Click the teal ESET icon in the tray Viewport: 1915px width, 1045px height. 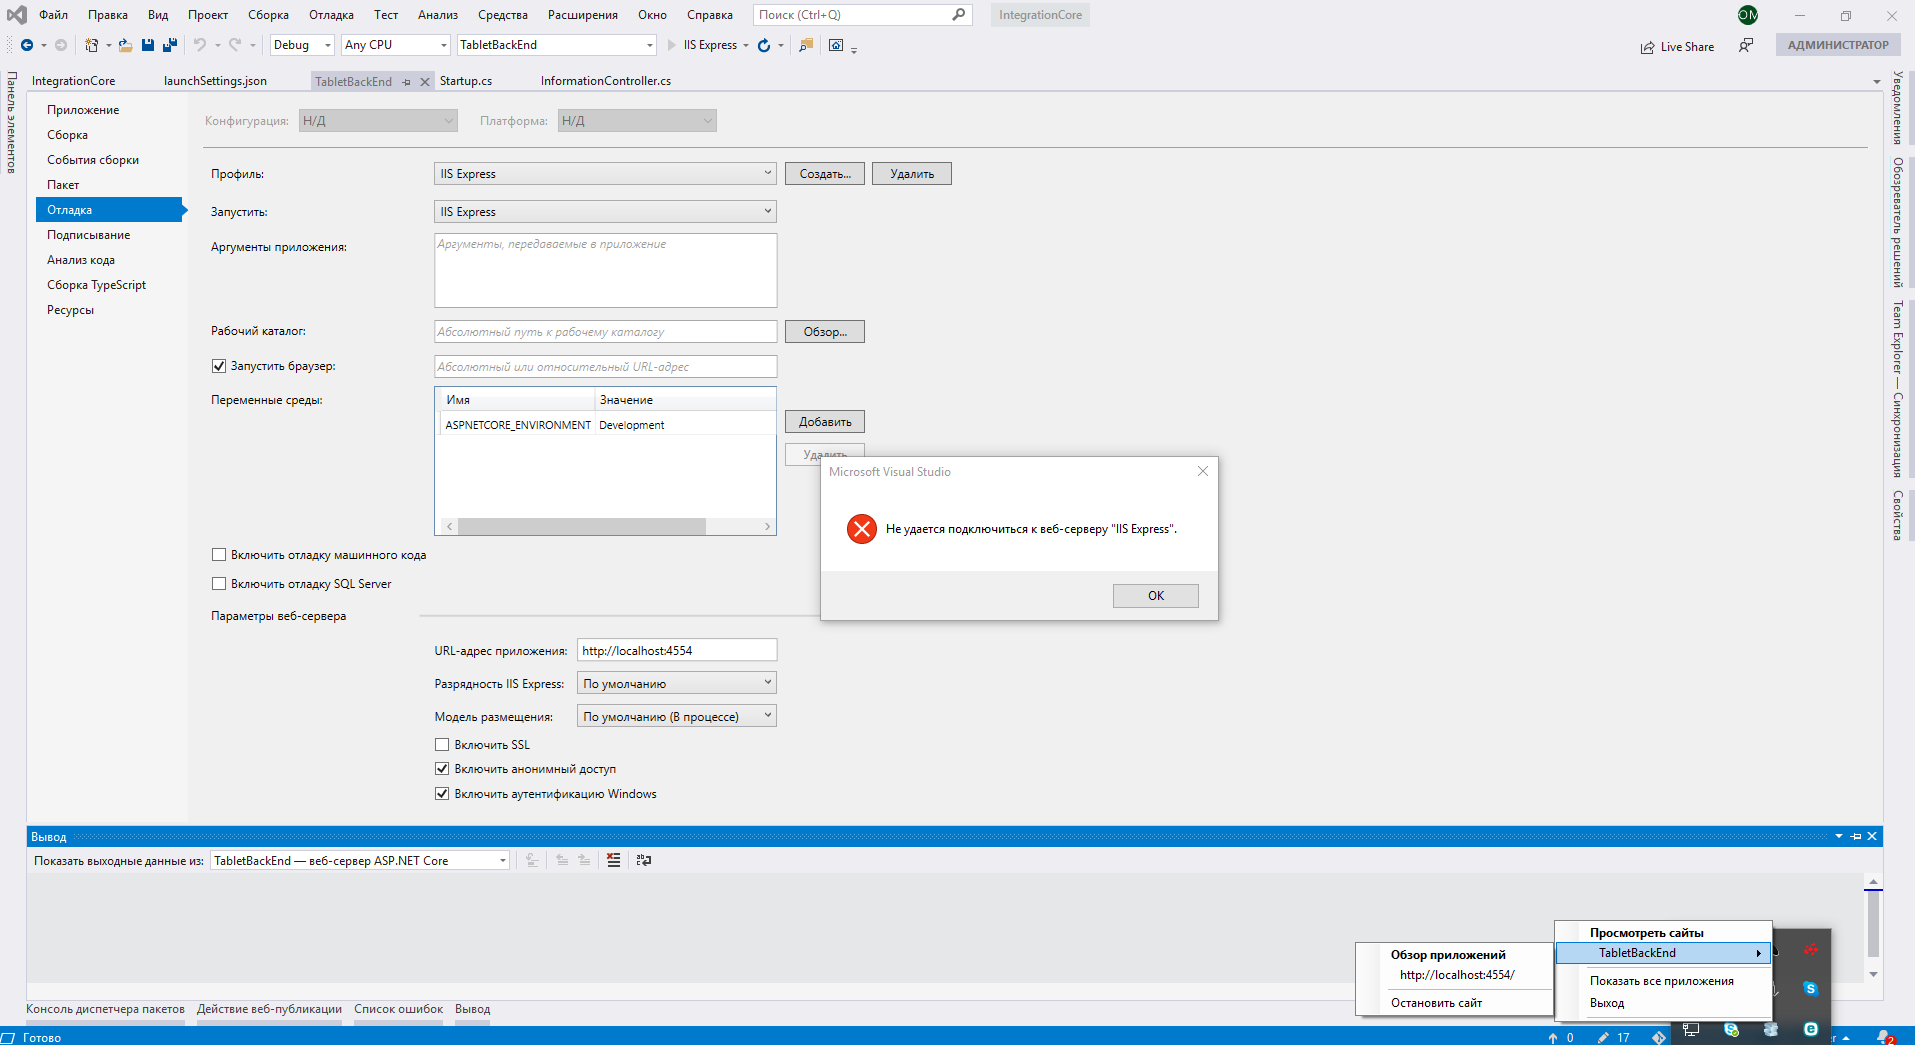coord(1811,1028)
